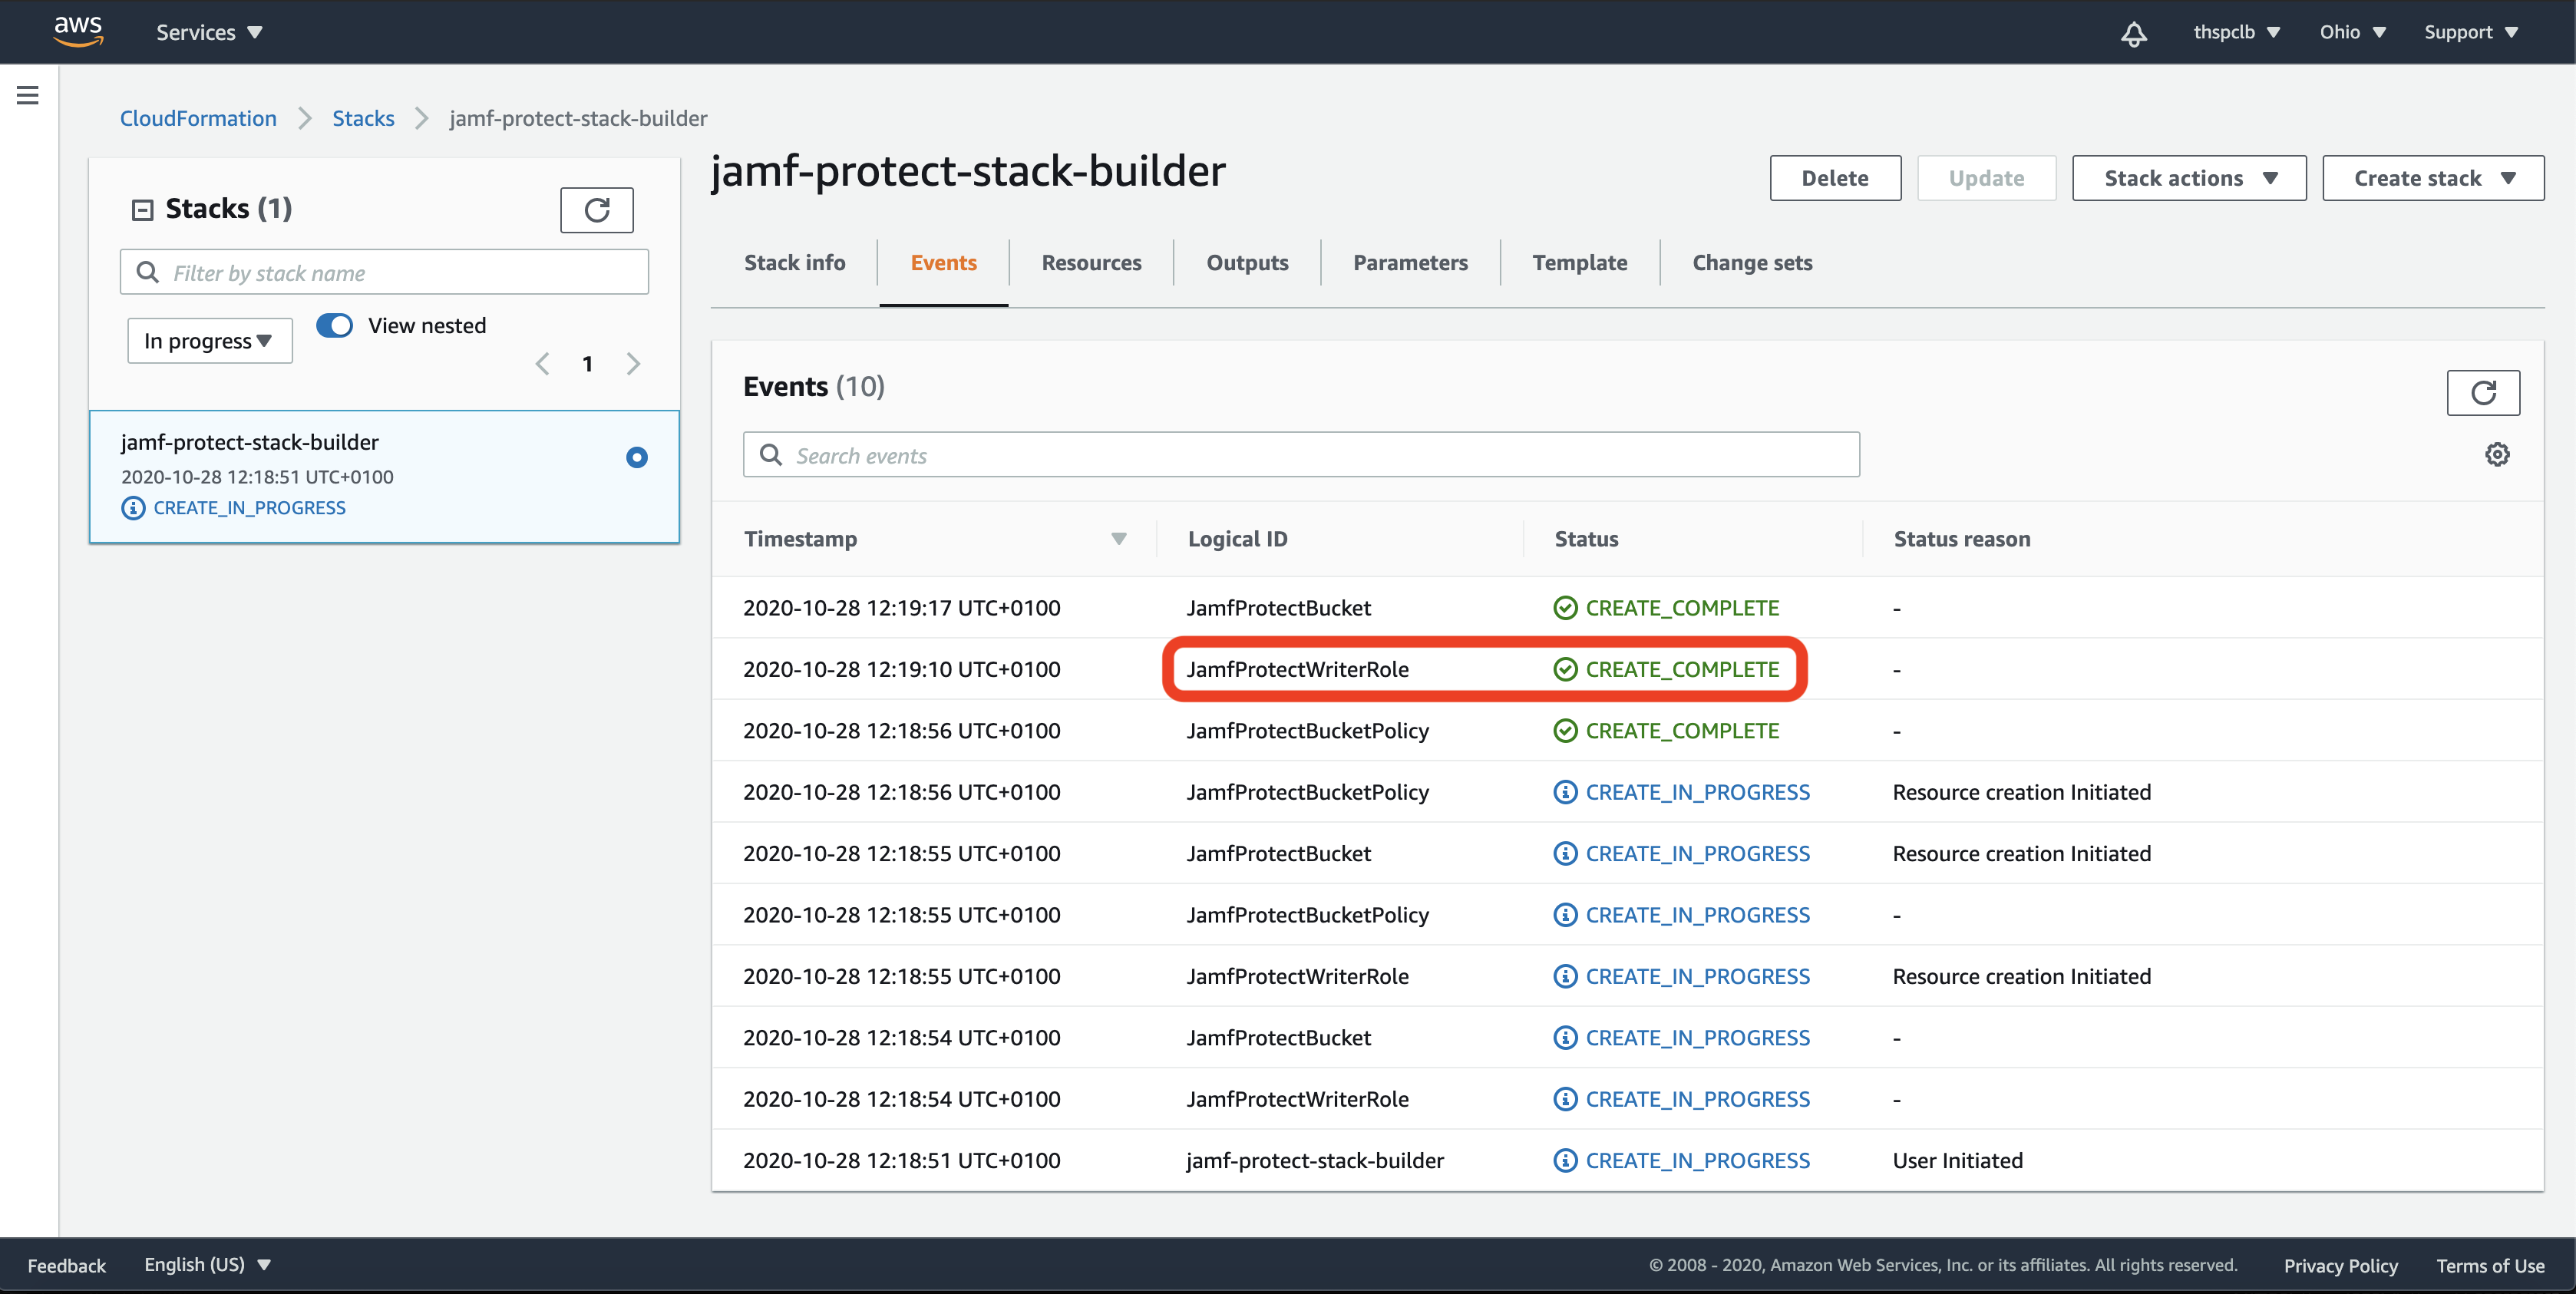Screen dimensions: 2576x1294
Task: Select the jamf-protect-stack-builder stack card
Action: tap(384, 477)
